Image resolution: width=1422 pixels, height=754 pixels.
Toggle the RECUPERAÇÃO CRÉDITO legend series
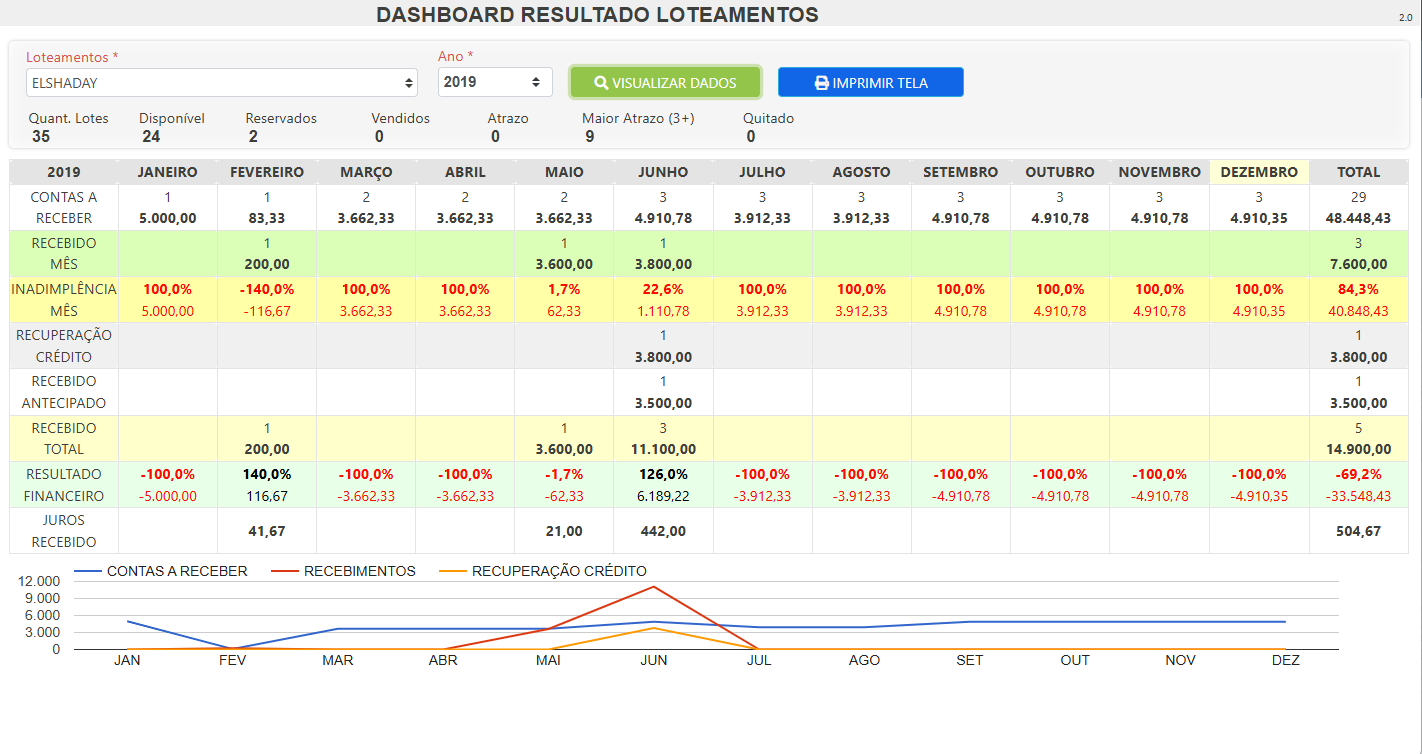(544, 571)
